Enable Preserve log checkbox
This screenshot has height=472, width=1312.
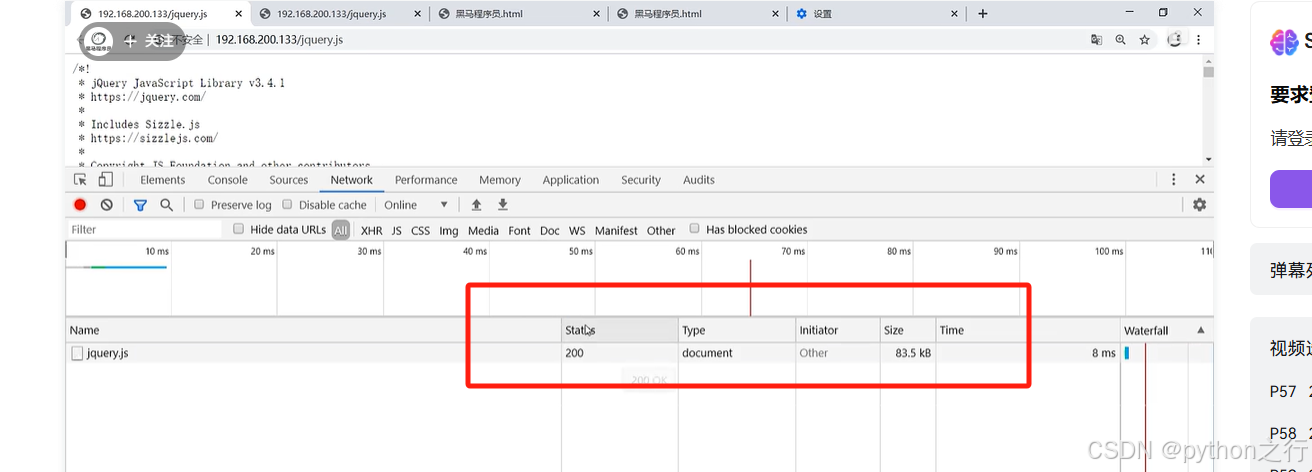199,204
